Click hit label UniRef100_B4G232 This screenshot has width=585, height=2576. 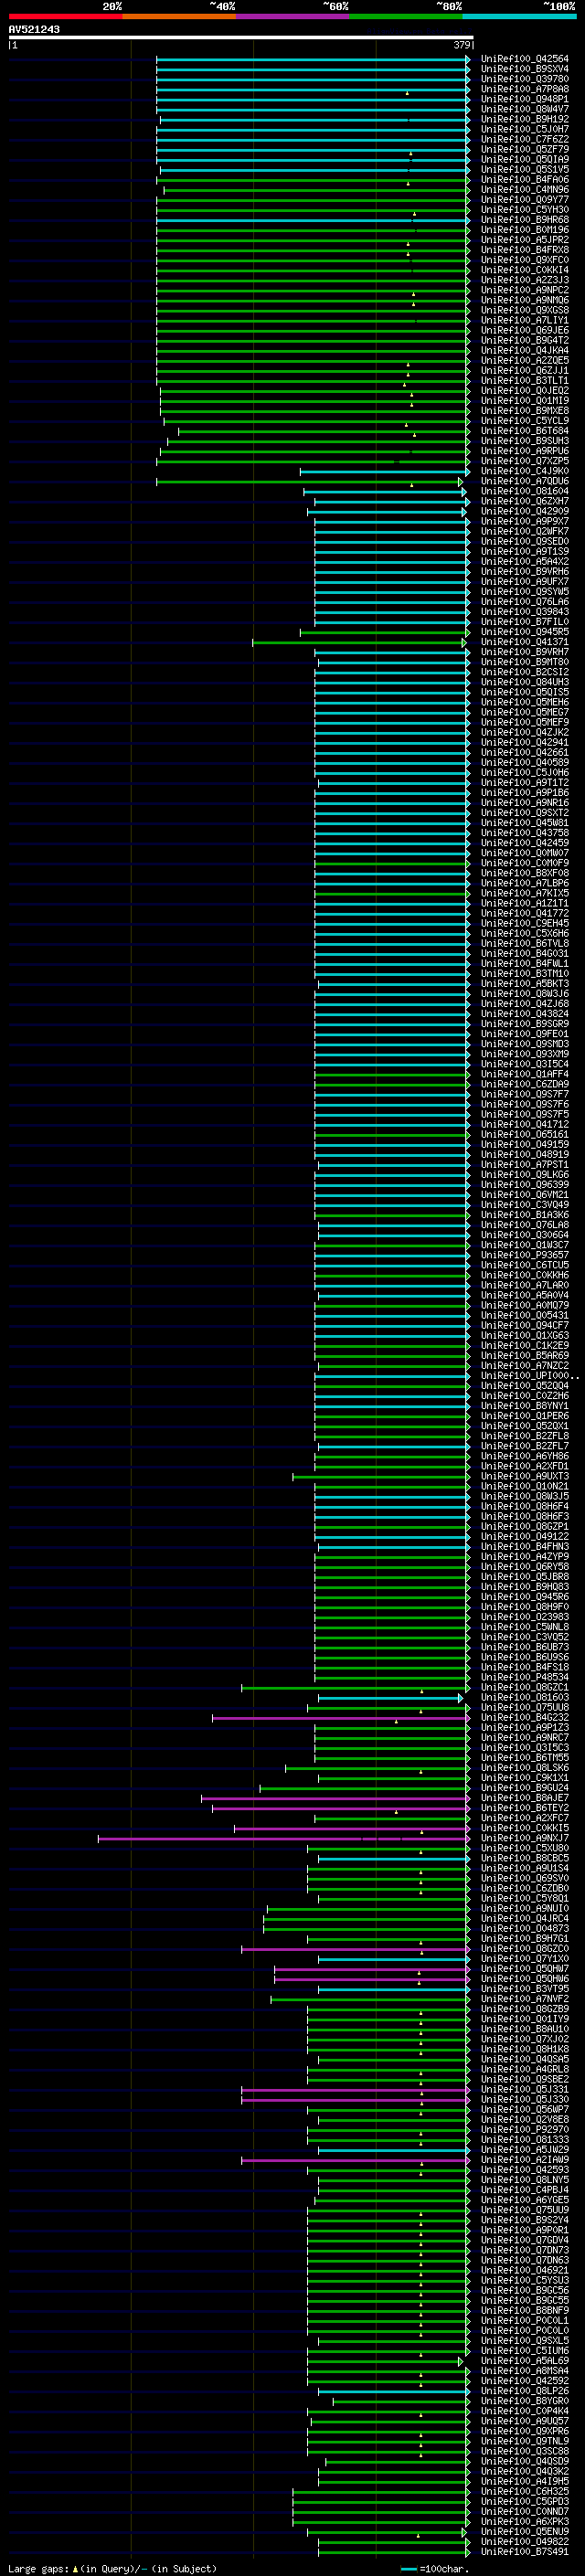(525, 1717)
